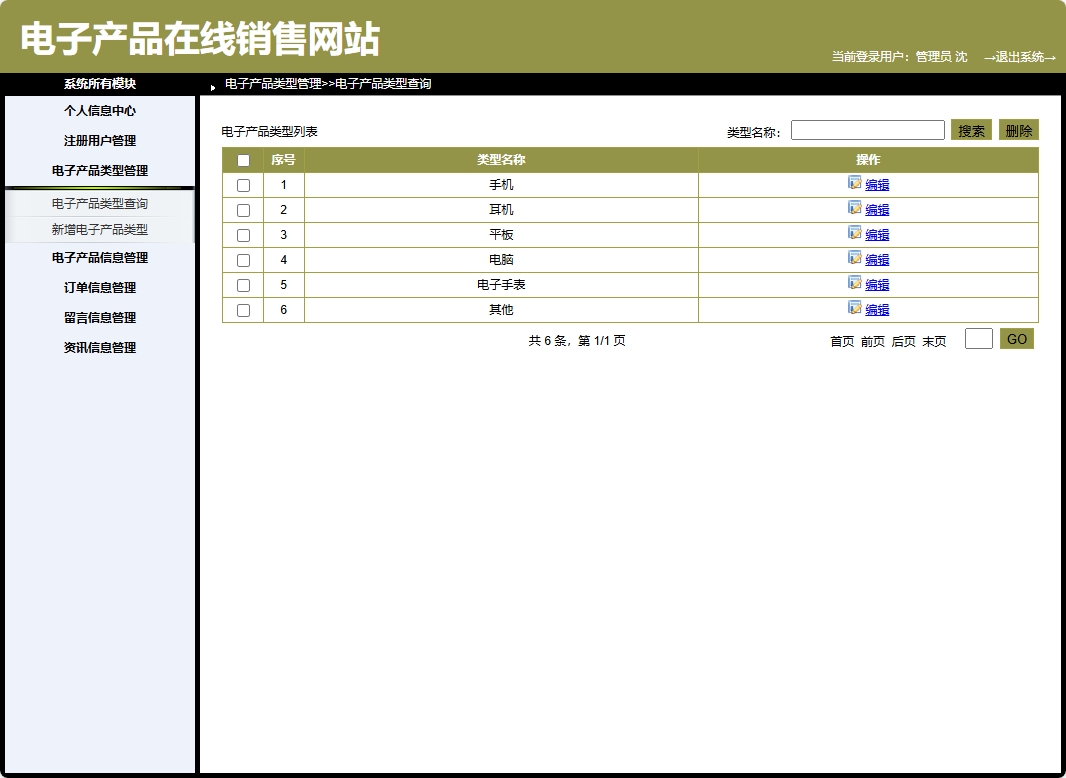Open the 编辑 link for 平板
This screenshot has width=1066, height=778.
(877, 234)
